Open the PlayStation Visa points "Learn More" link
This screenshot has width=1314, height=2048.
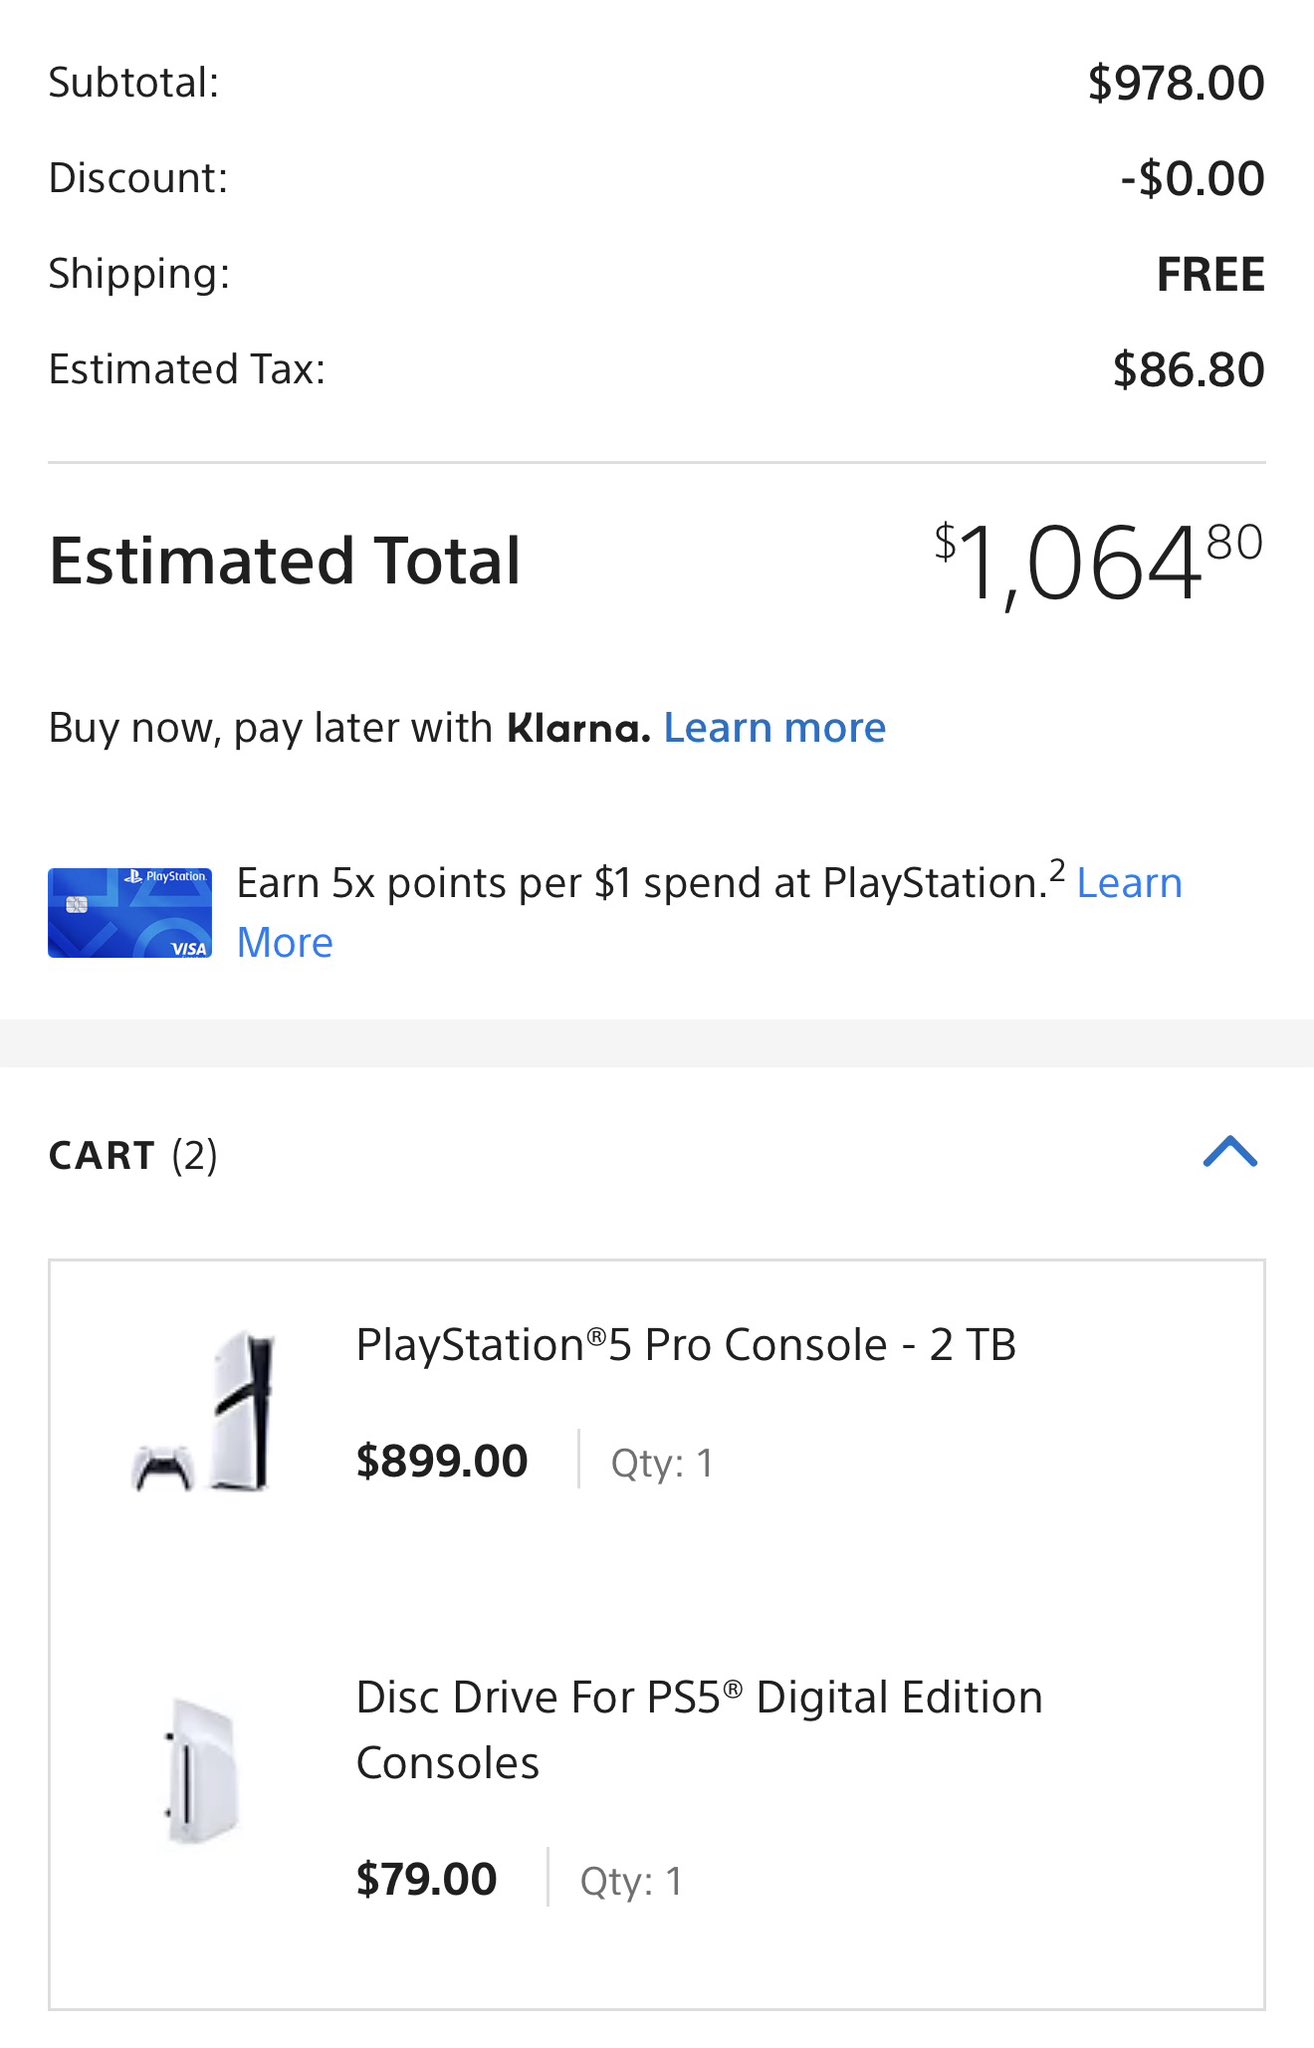pos(1128,884)
